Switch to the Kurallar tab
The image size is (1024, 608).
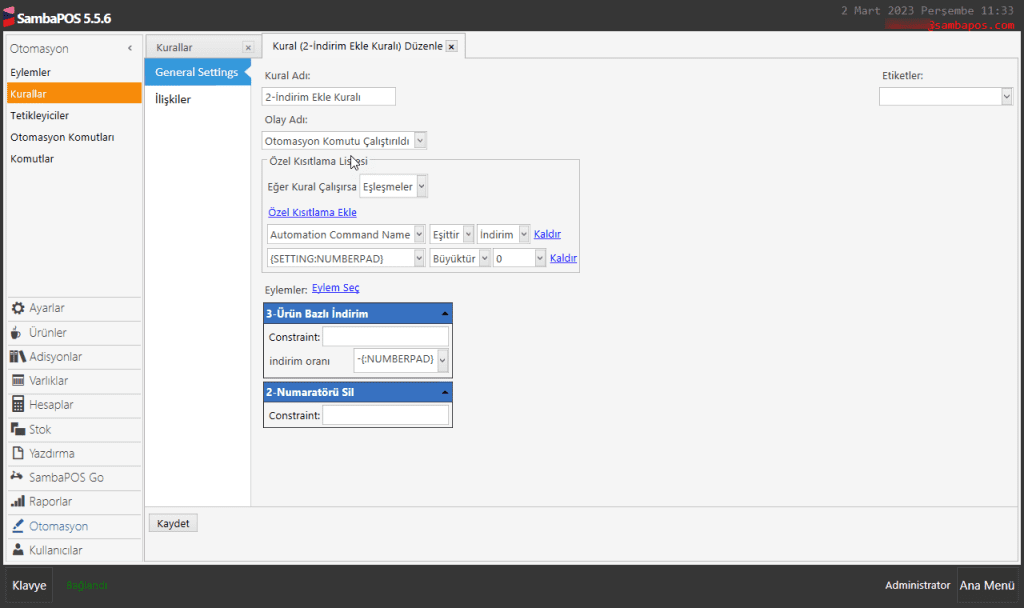[x=175, y=47]
